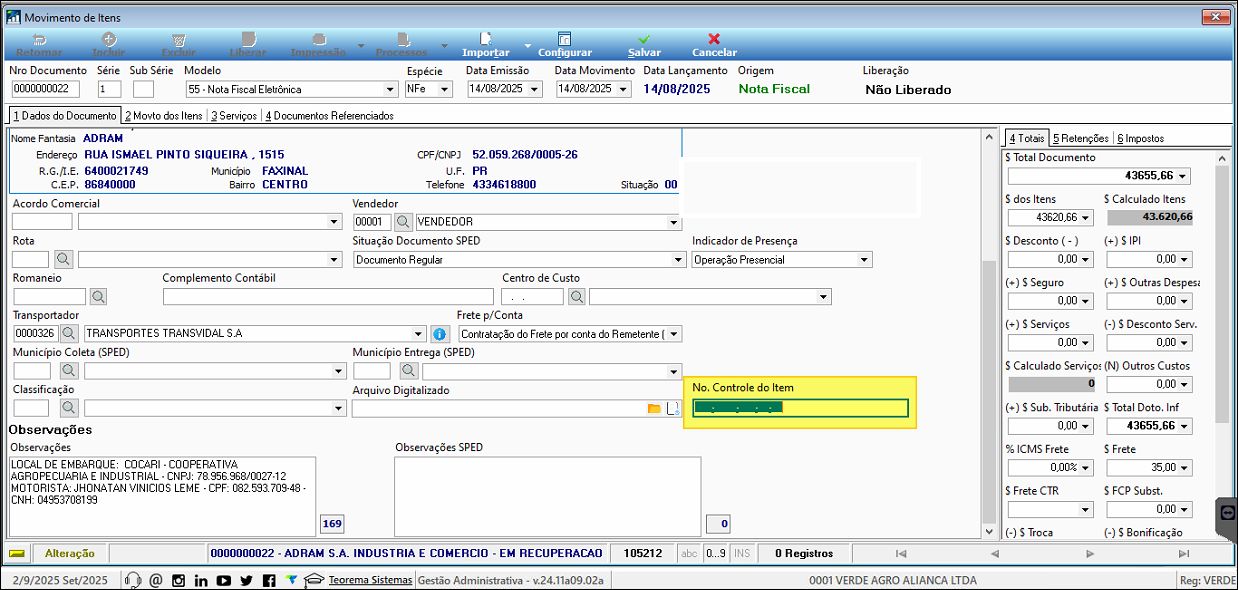
Task: Switch to the Movto dos Itens tab
Action: point(163,116)
